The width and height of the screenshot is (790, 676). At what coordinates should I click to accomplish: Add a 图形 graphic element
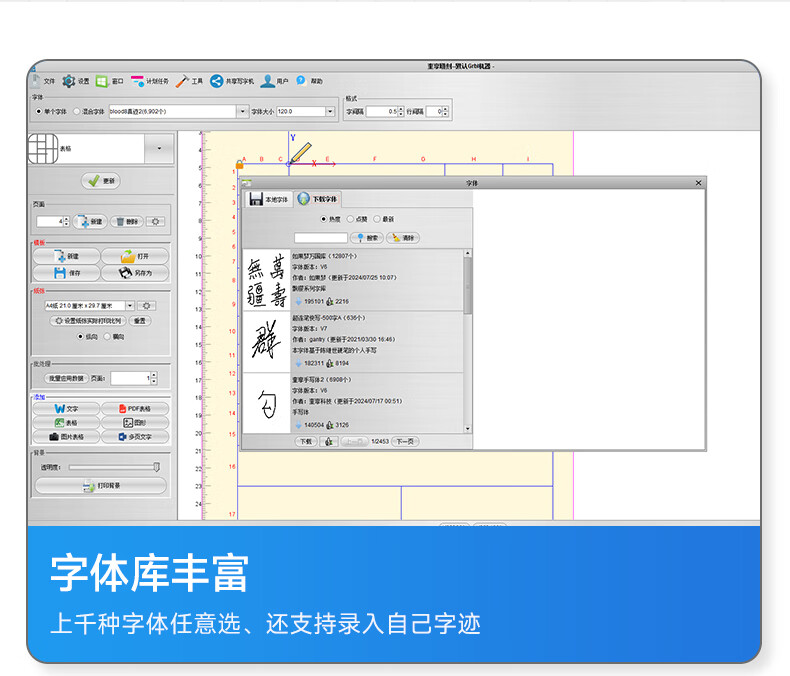135,423
